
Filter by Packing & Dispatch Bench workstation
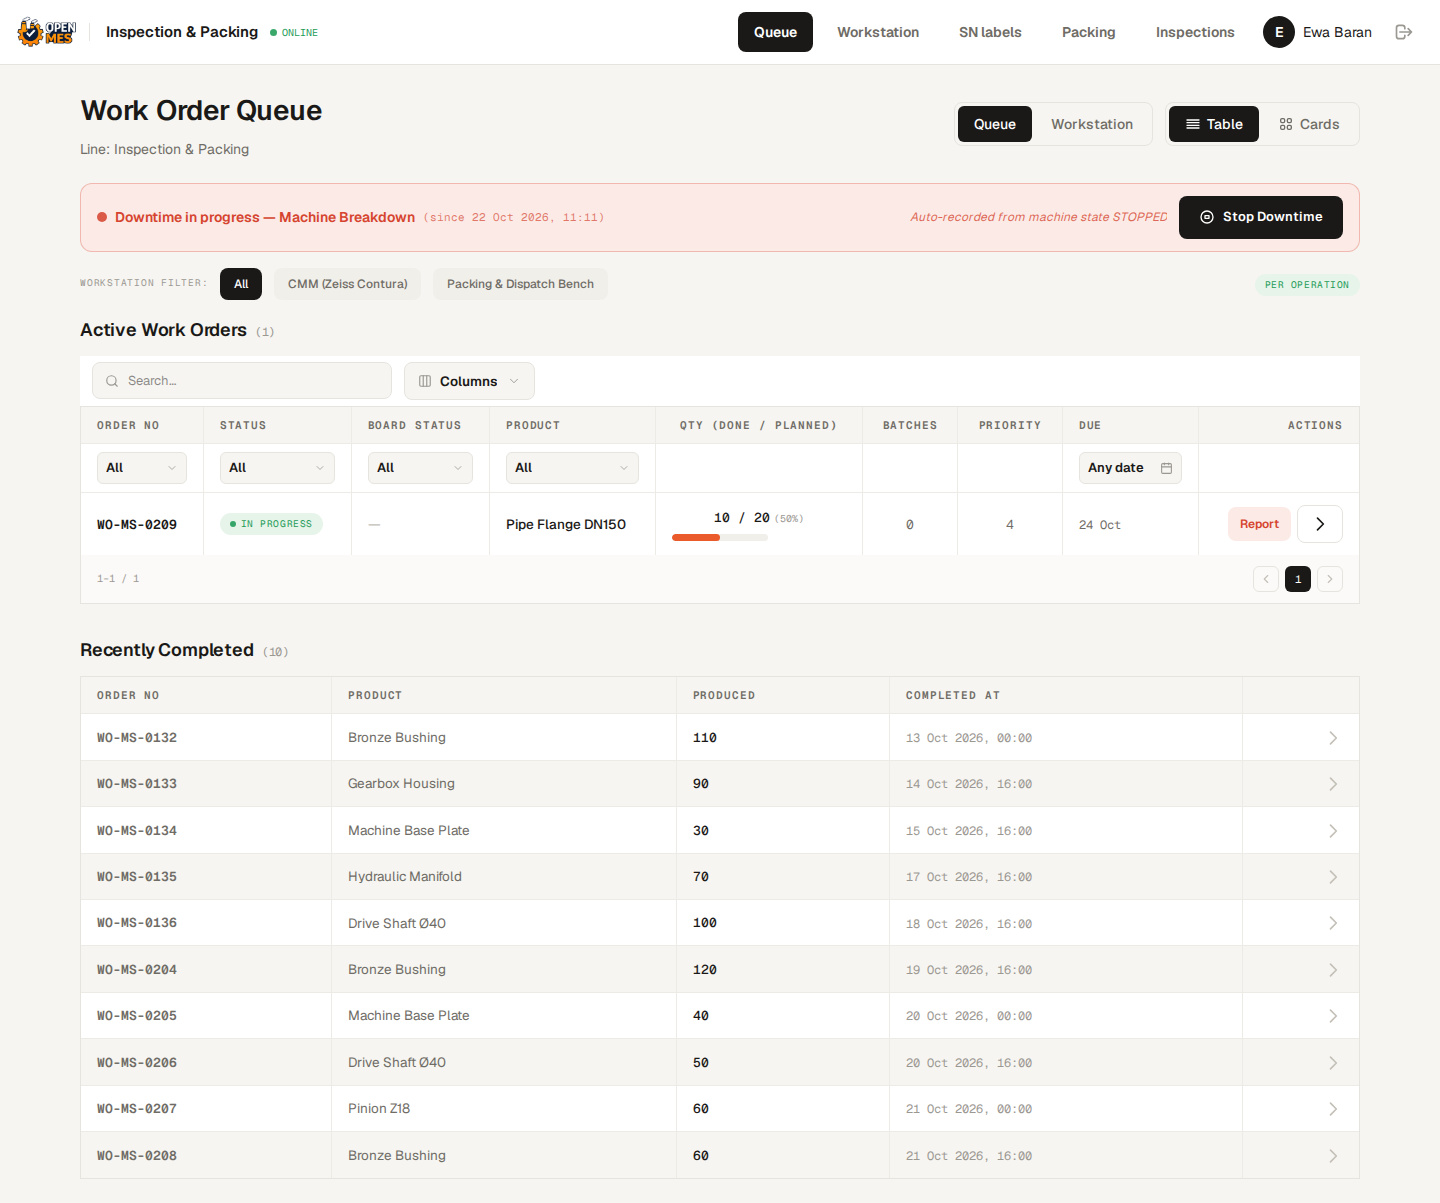[x=520, y=284]
